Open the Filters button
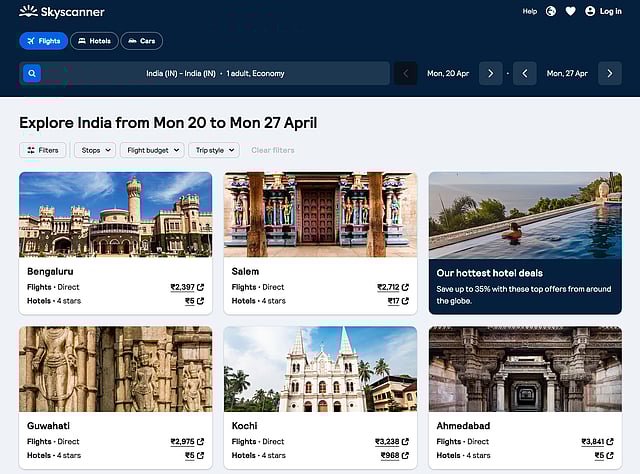 (43, 150)
